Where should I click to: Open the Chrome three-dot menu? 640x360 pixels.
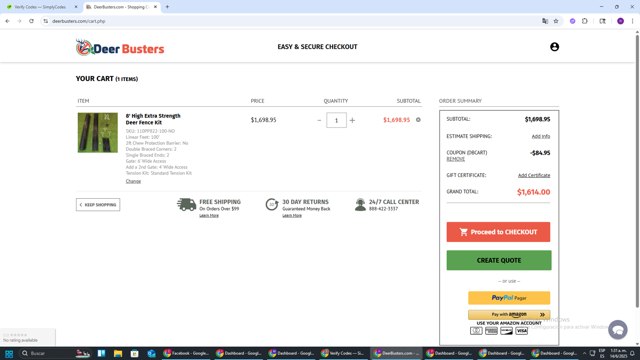coord(632,21)
